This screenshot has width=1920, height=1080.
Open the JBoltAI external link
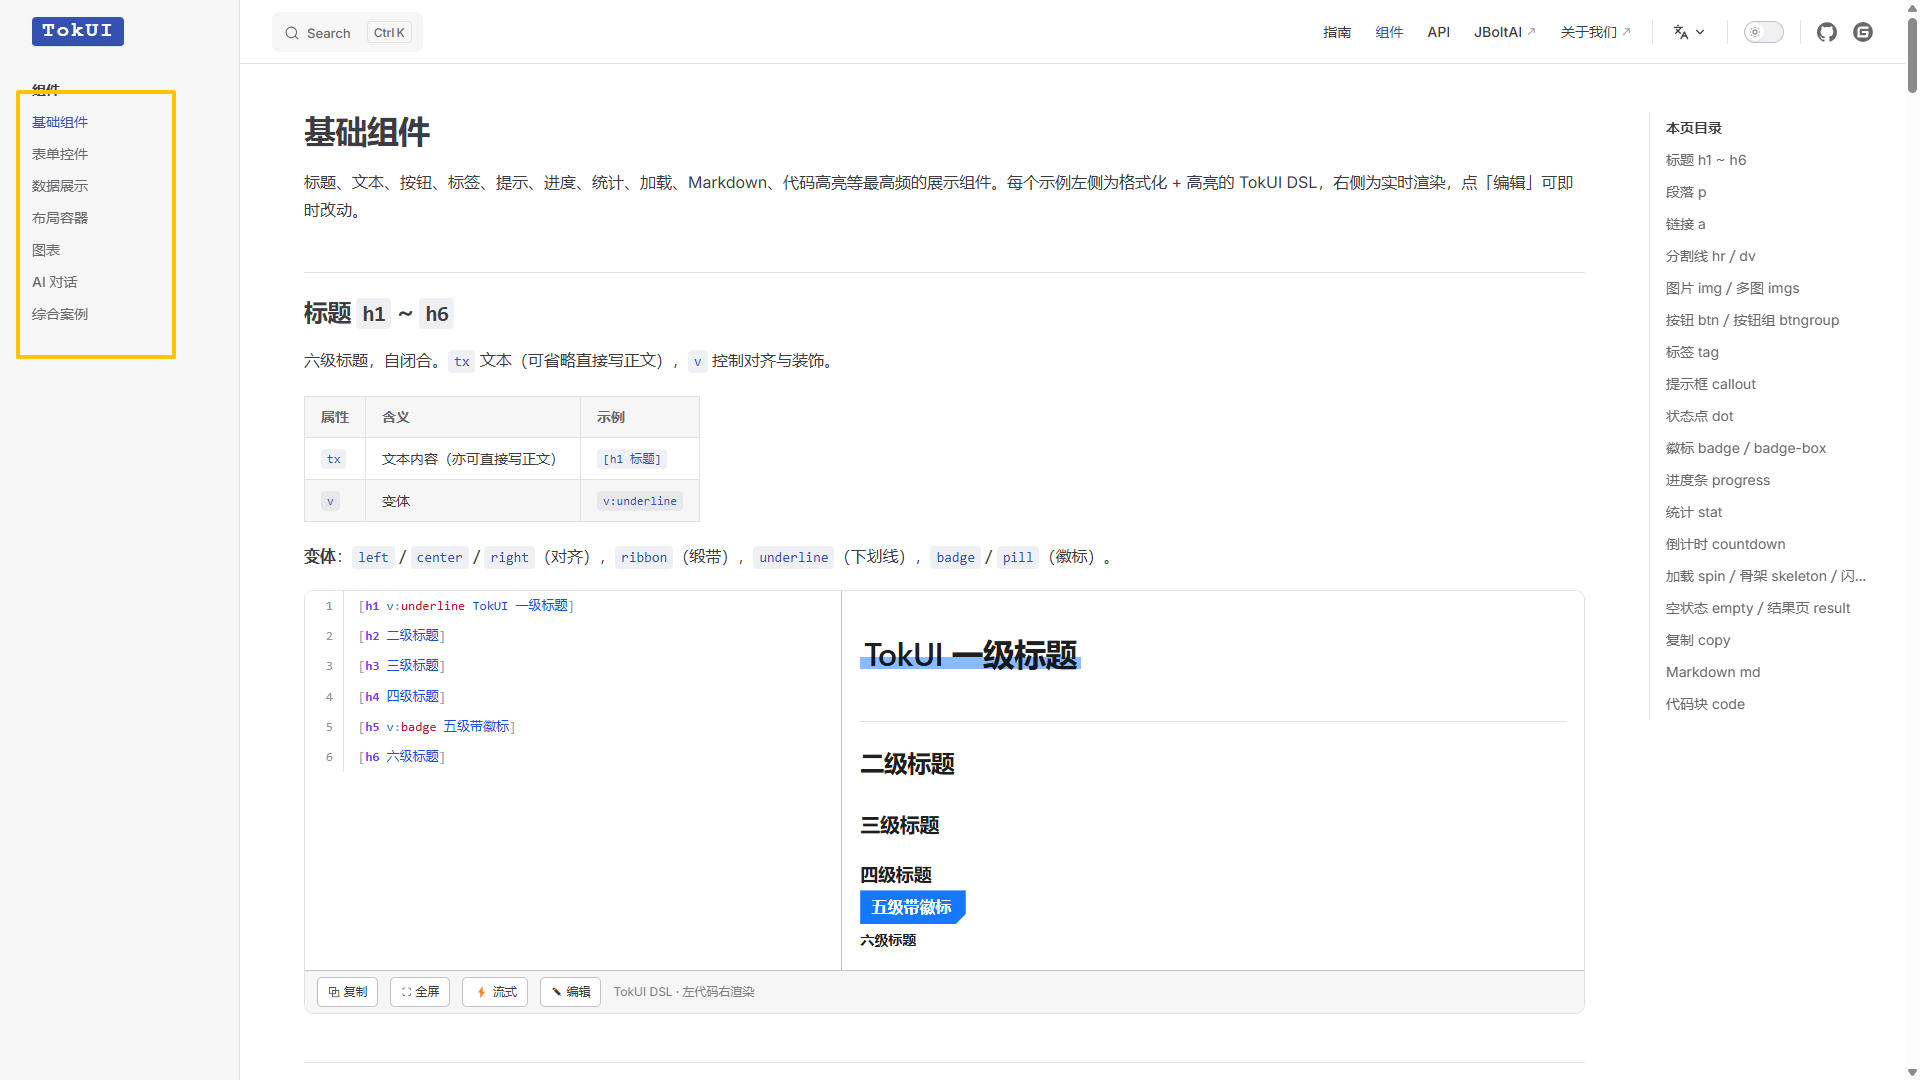click(x=1505, y=32)
